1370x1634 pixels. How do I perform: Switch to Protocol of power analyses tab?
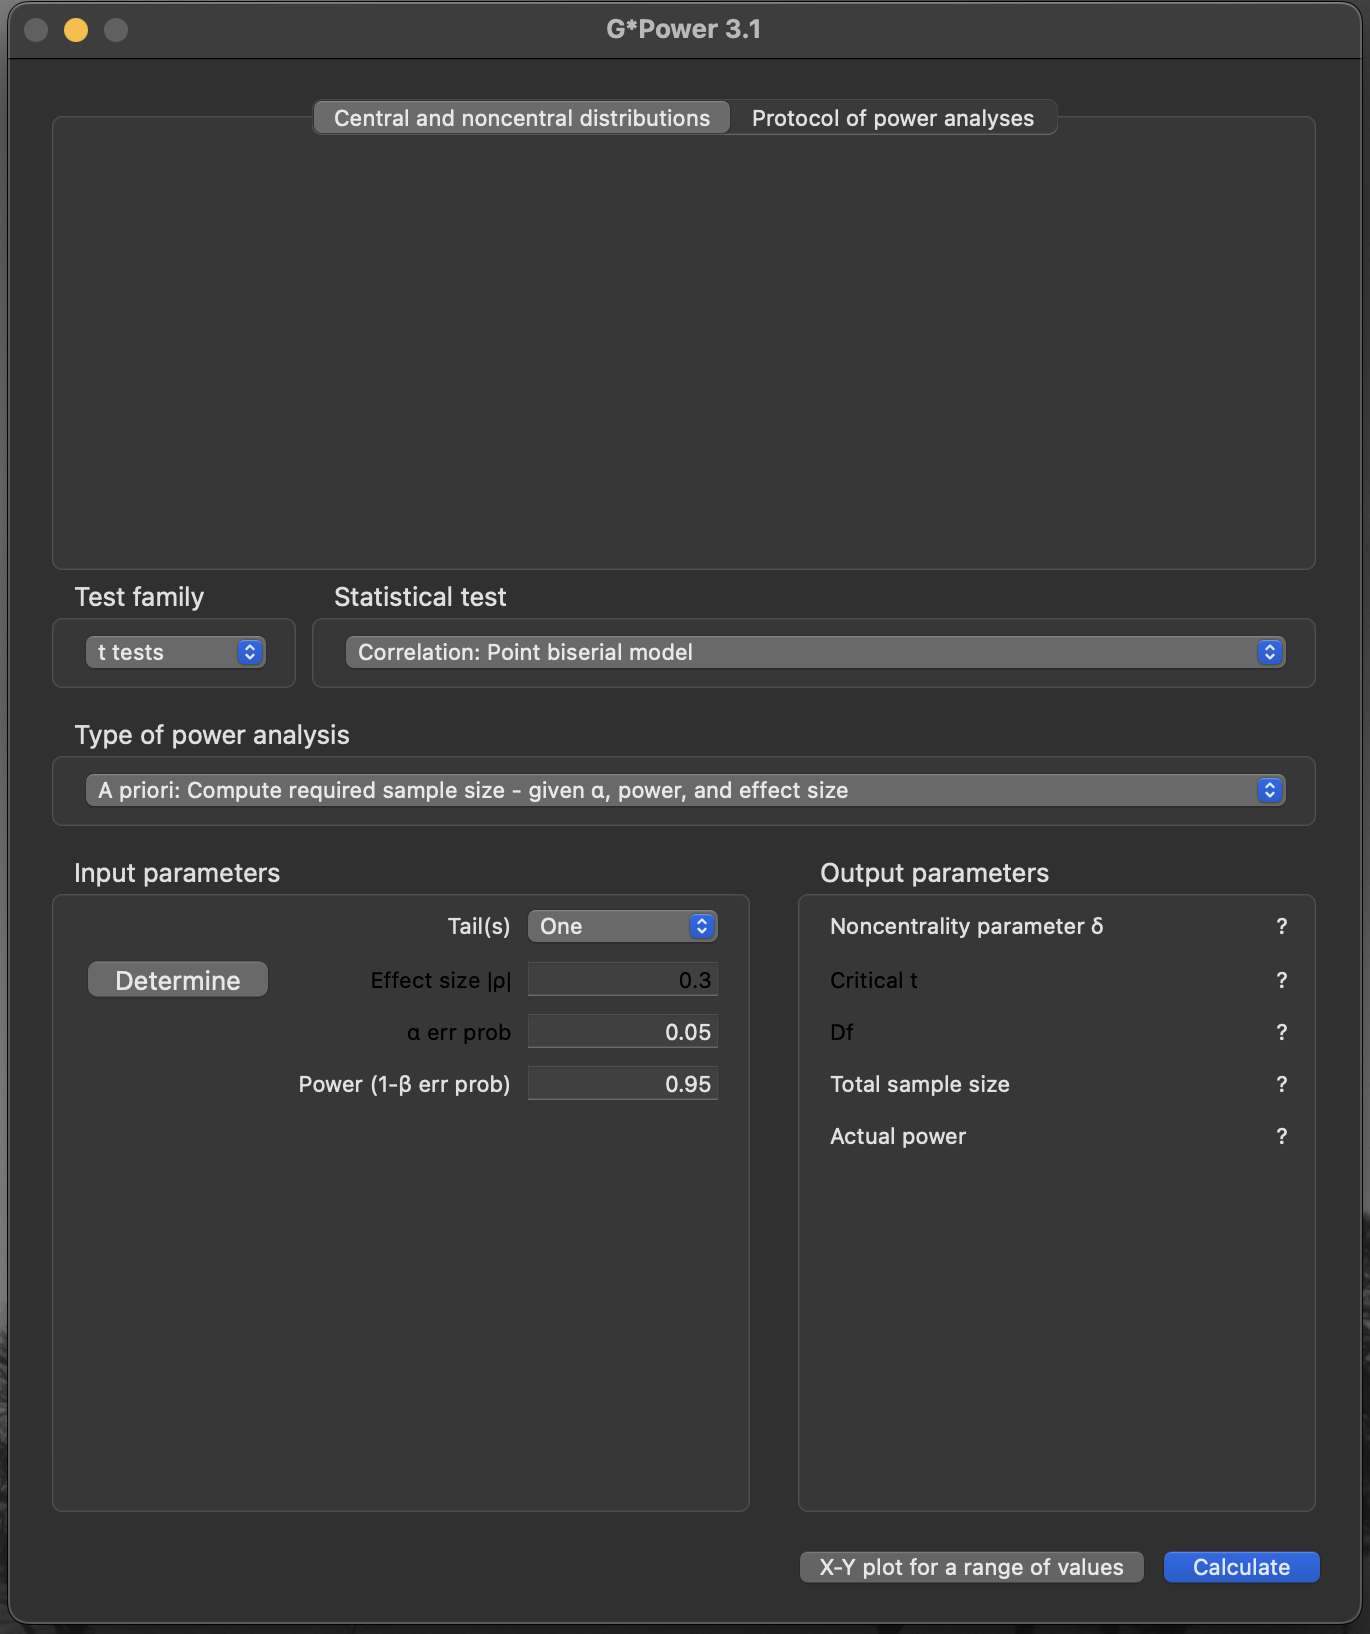click(x=892, y=118)
